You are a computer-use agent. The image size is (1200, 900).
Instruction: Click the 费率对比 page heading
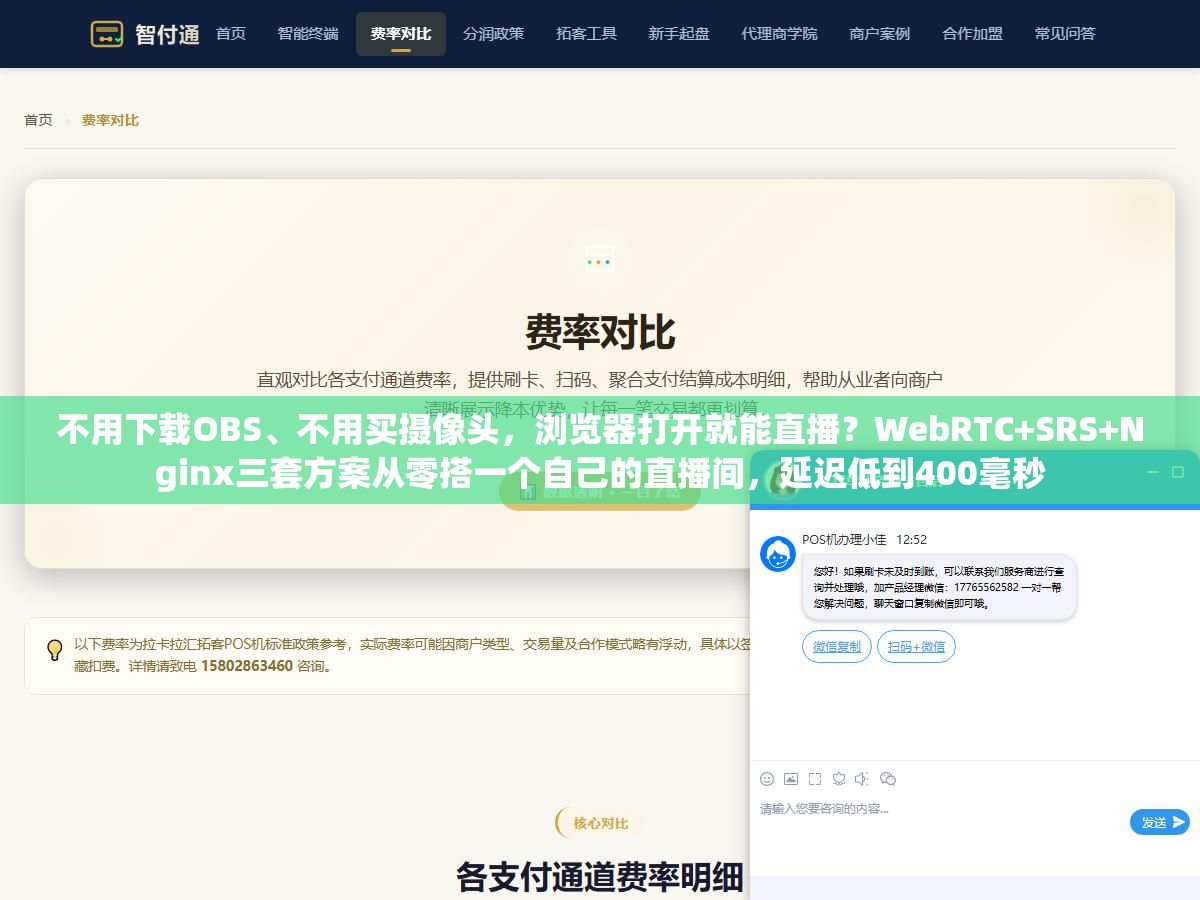(x=600, y=332)
